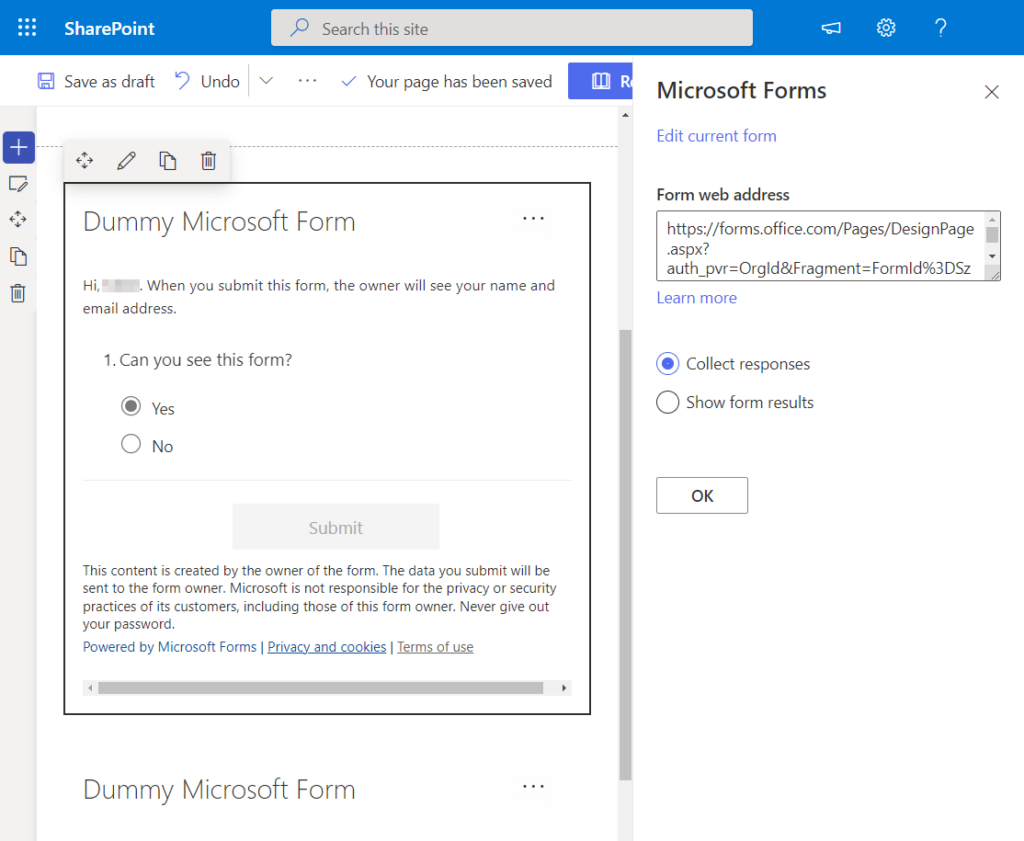Click the blue Republish book button
1024x841 pixels.
(x=600, y=81)
